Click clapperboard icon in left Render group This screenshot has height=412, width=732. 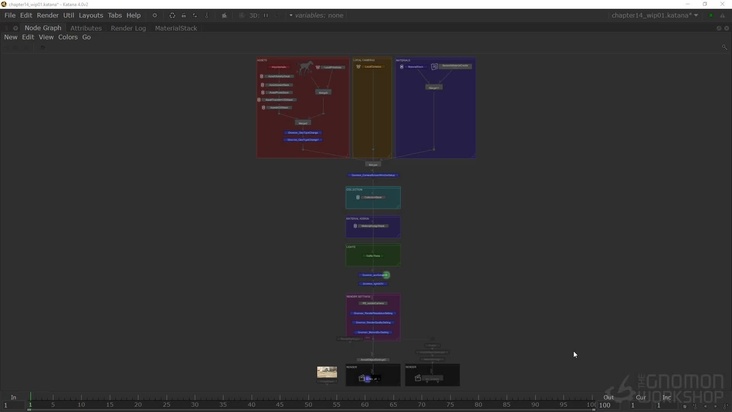click(x=362, y=378)
